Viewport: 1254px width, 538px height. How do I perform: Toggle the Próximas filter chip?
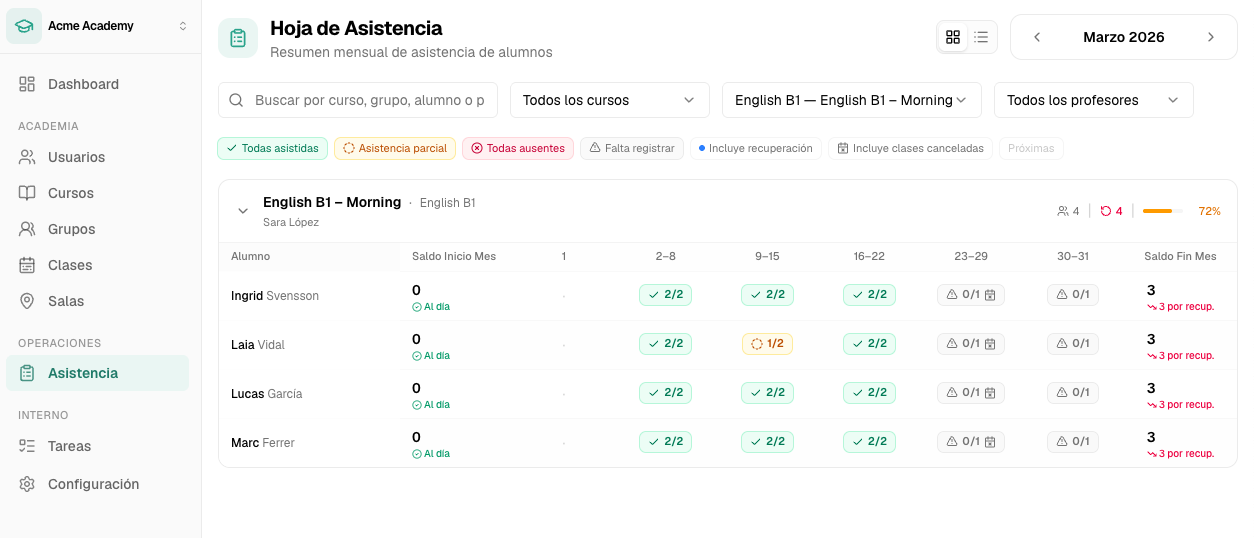(1031, 148)
